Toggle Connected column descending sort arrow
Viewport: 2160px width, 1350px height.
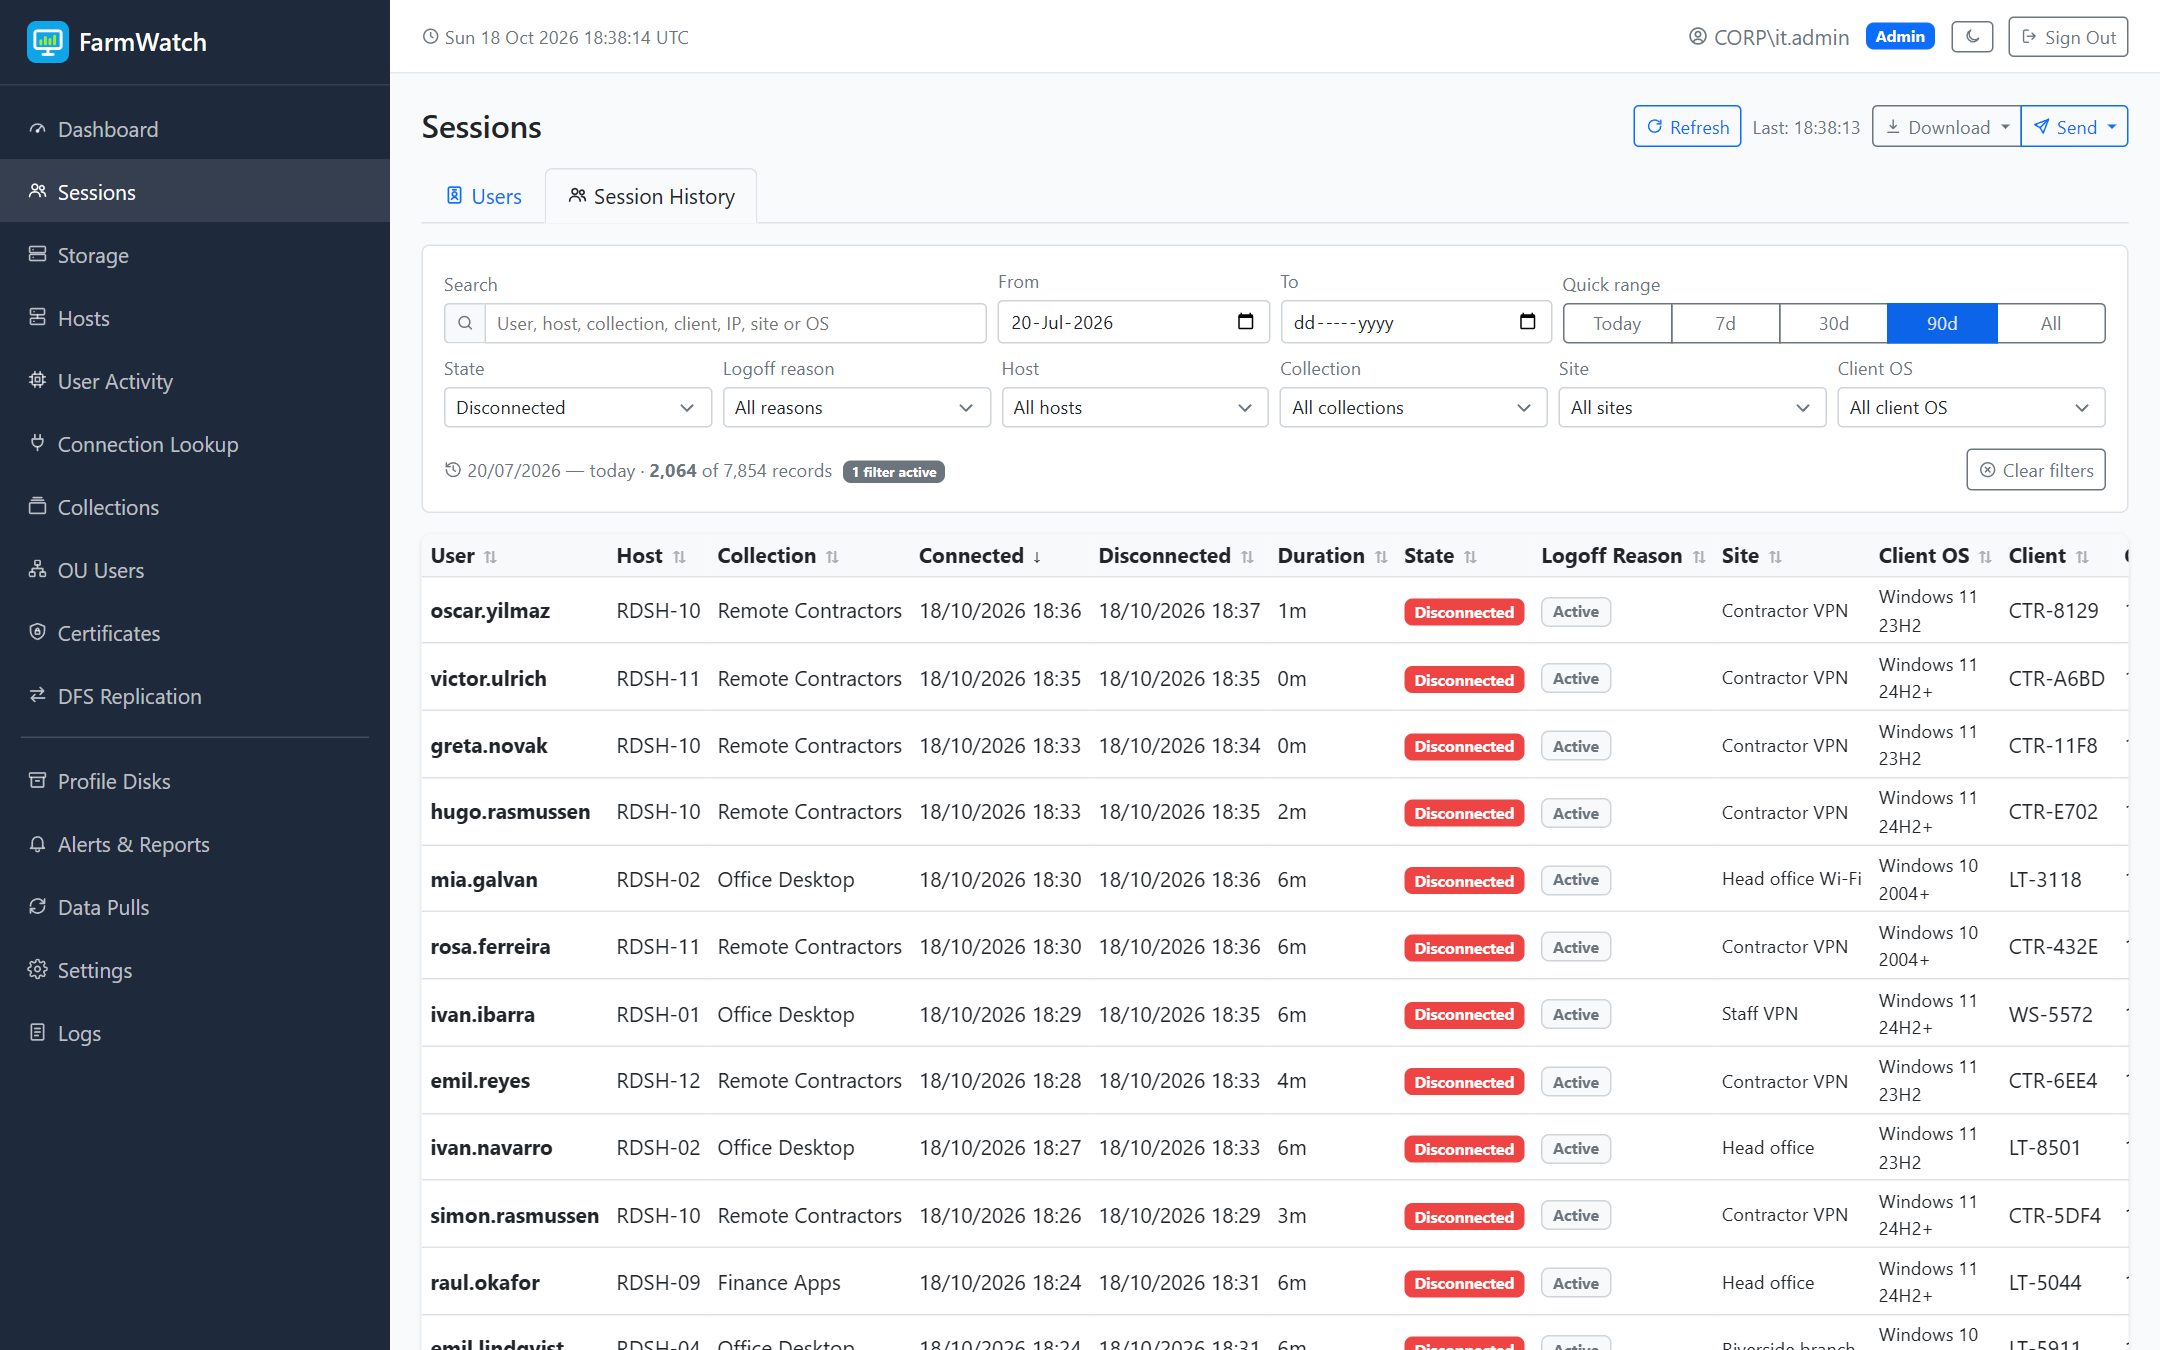click(x=1037, y=557)
